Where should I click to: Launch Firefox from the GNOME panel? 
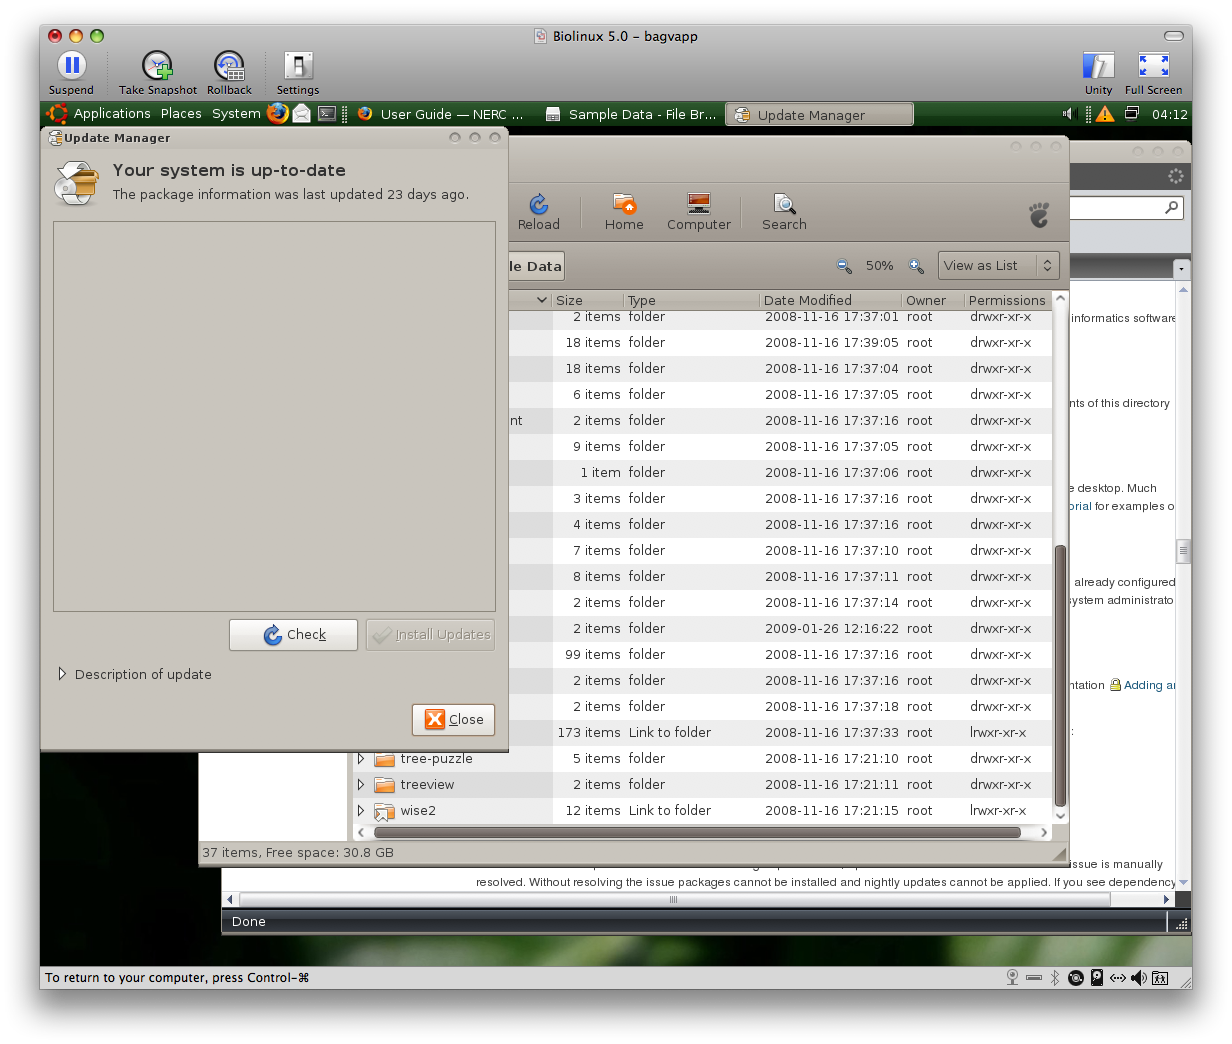[x=277, y=114]
